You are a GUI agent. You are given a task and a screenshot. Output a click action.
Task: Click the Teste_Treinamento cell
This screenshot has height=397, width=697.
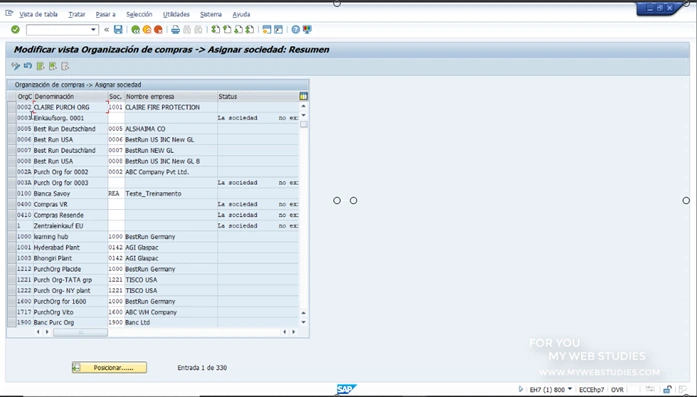coord(171,193)
